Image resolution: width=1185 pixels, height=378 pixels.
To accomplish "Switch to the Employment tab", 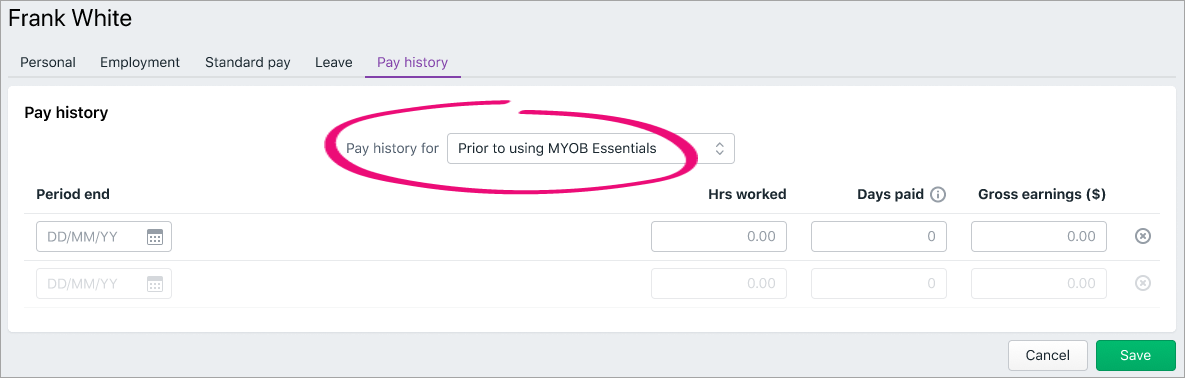I will coord(140,62).
